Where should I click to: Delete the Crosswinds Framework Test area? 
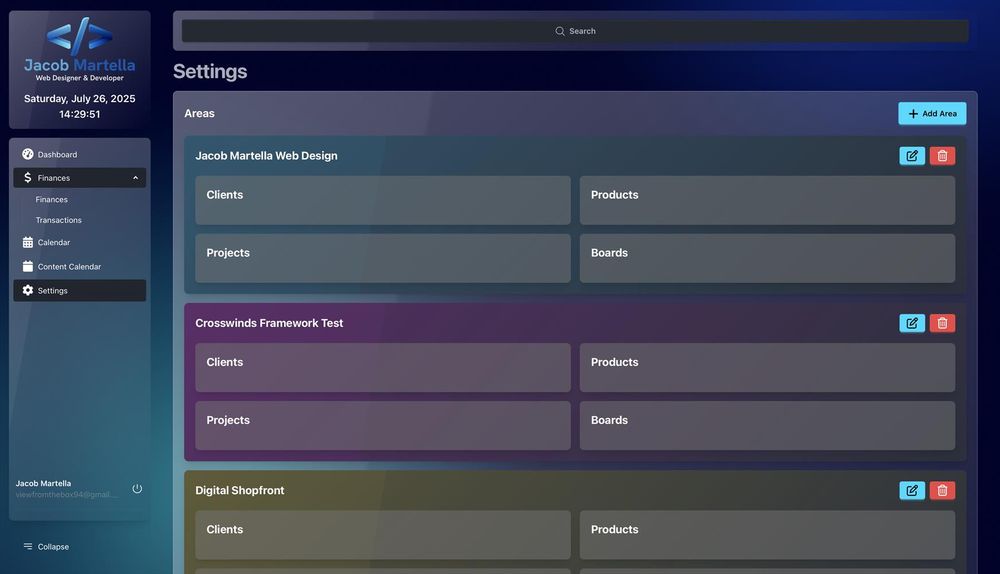942,323
